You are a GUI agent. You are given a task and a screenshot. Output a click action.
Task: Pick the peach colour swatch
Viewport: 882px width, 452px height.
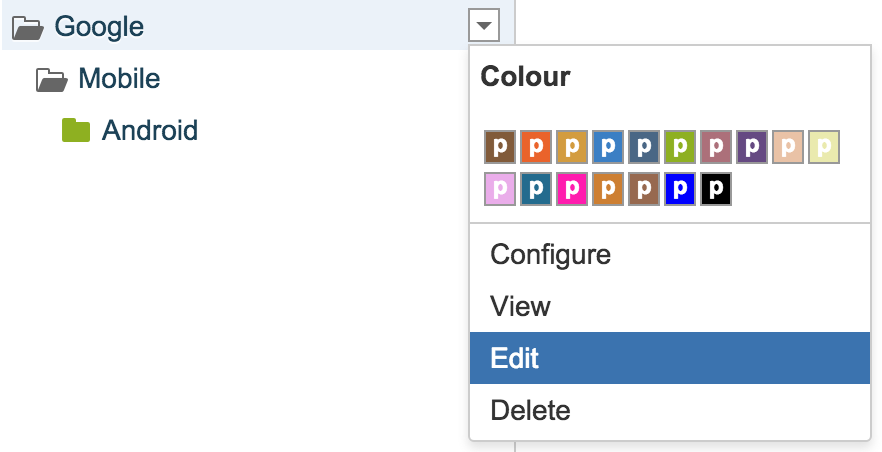[788, 147]
